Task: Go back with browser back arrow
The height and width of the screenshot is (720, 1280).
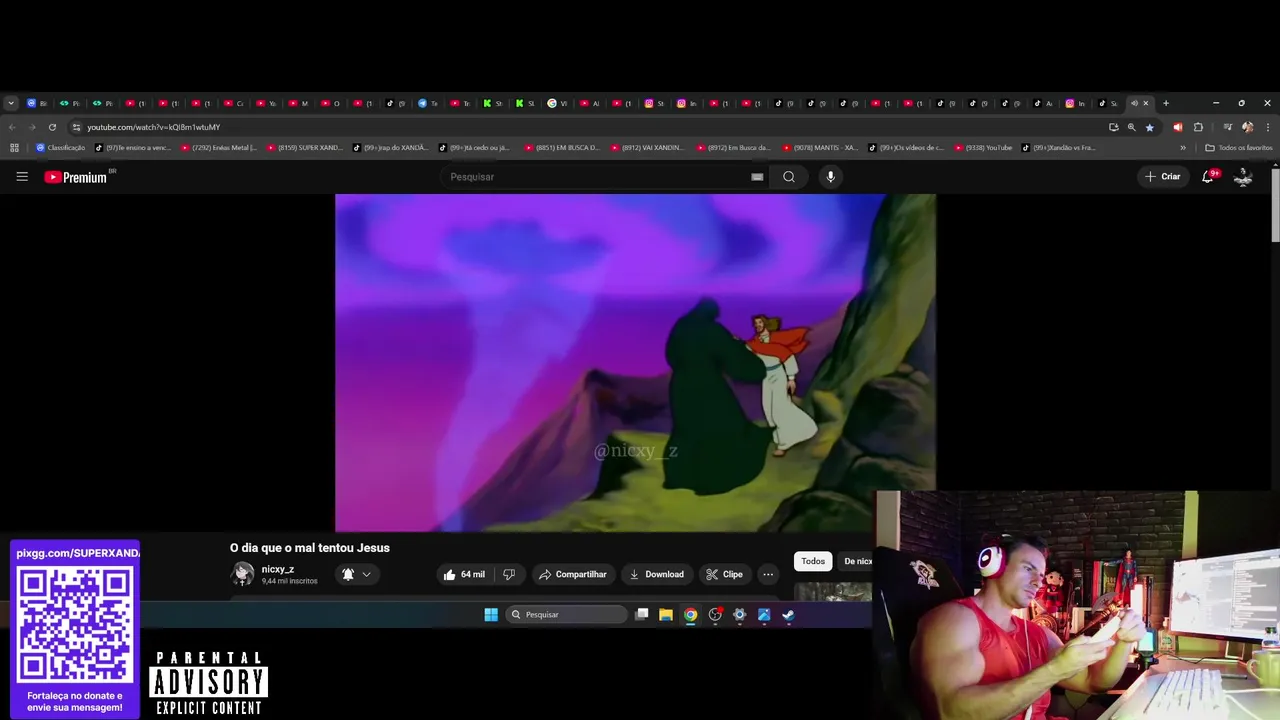Action: pos(12,127)
